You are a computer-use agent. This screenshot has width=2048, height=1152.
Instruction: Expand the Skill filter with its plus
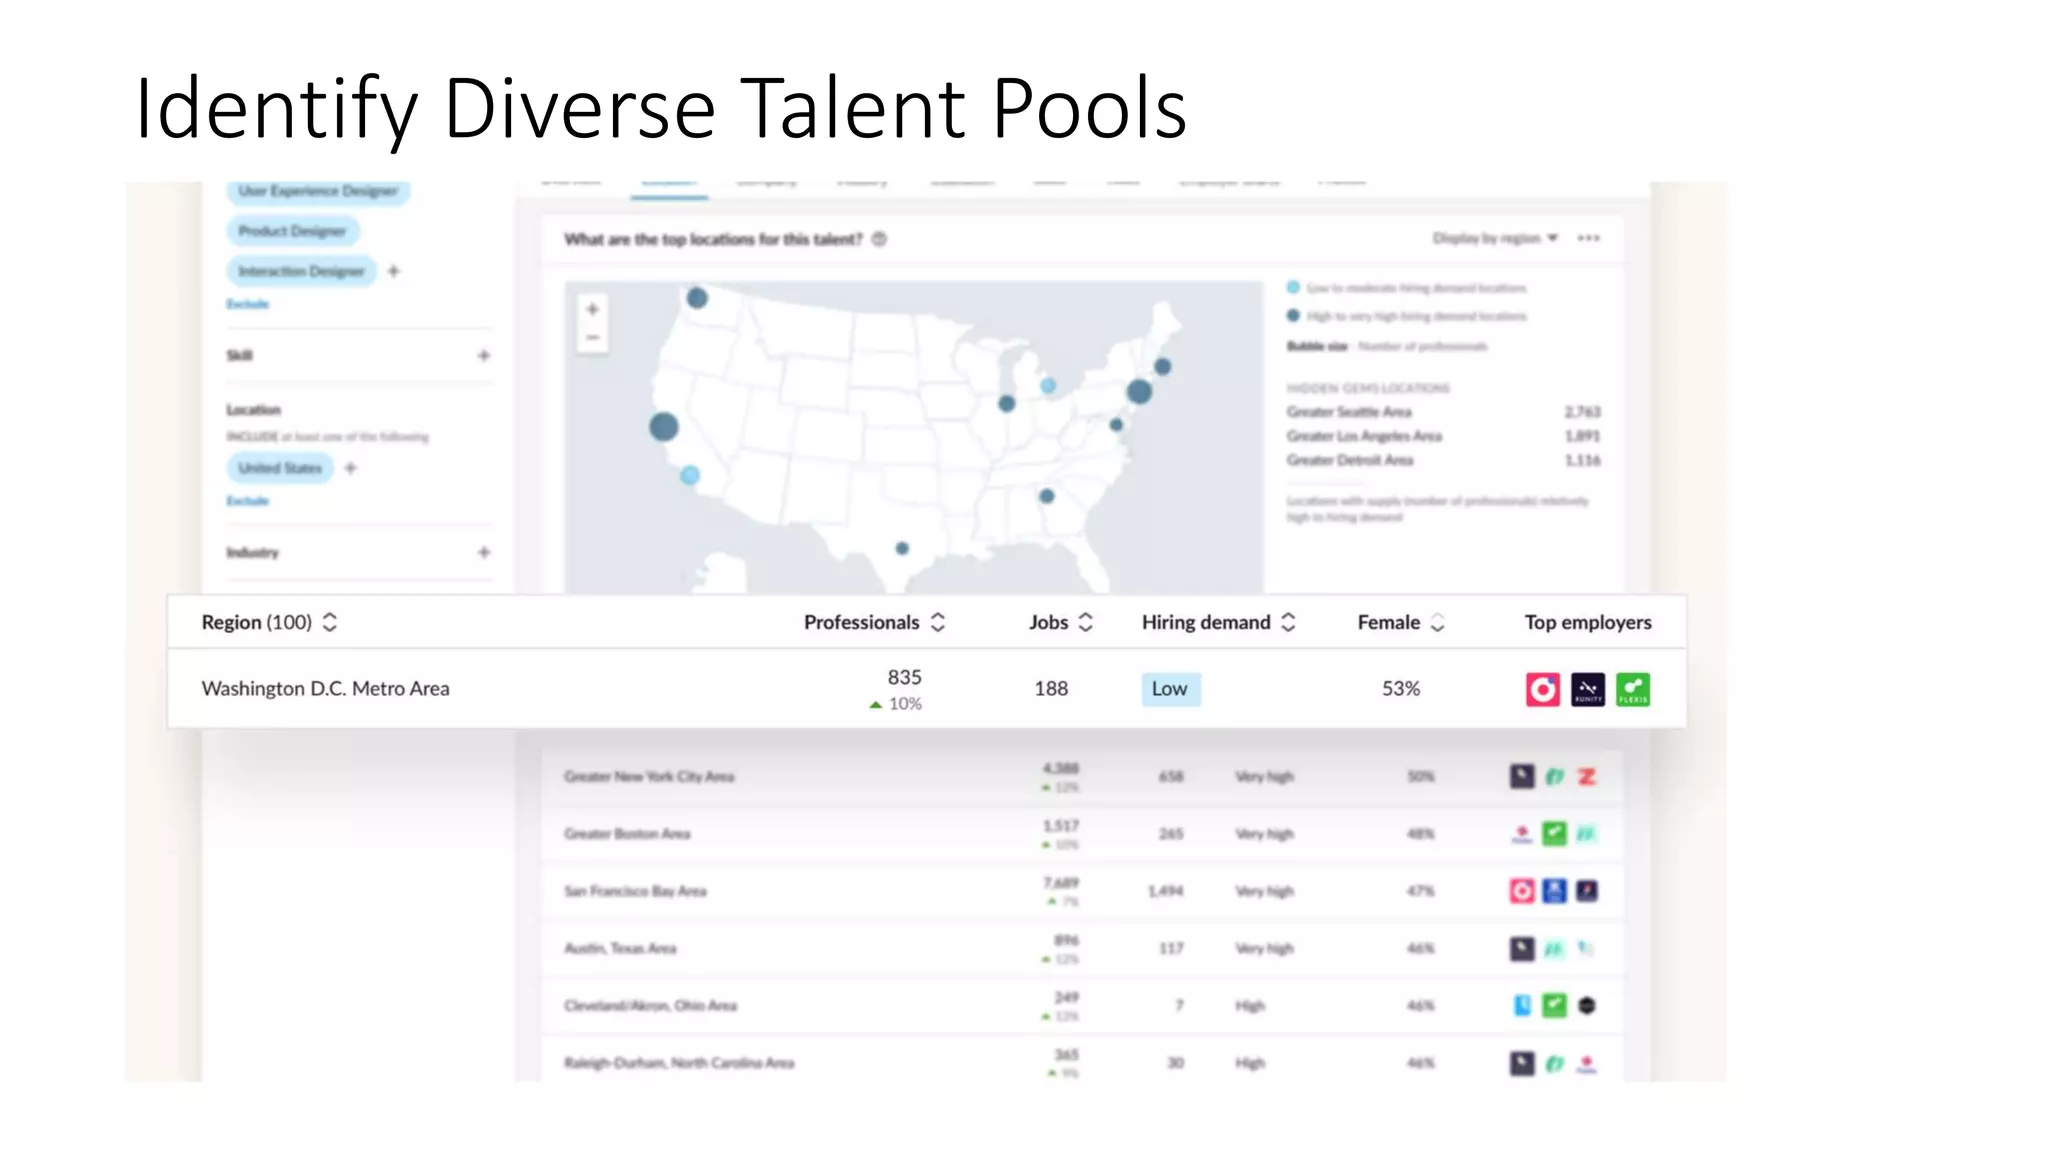(484, 355)
